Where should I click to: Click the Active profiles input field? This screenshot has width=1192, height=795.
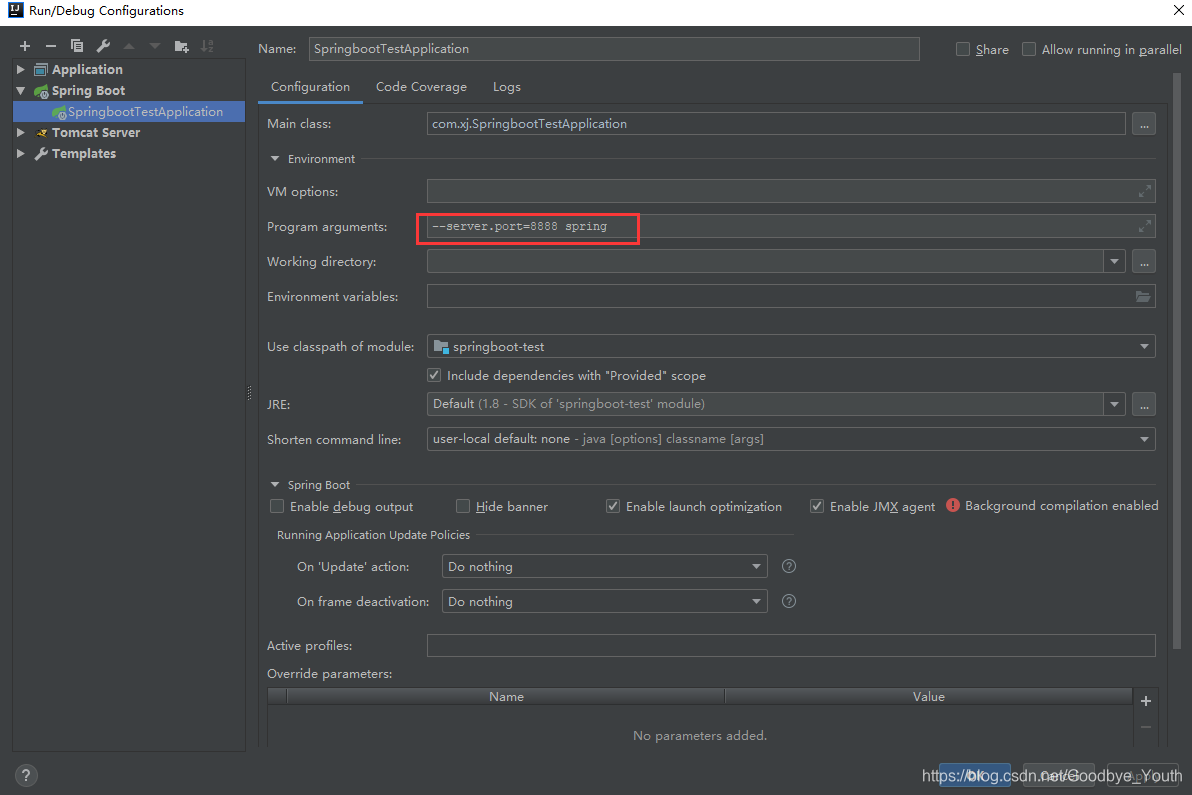[x=791, y=645]
